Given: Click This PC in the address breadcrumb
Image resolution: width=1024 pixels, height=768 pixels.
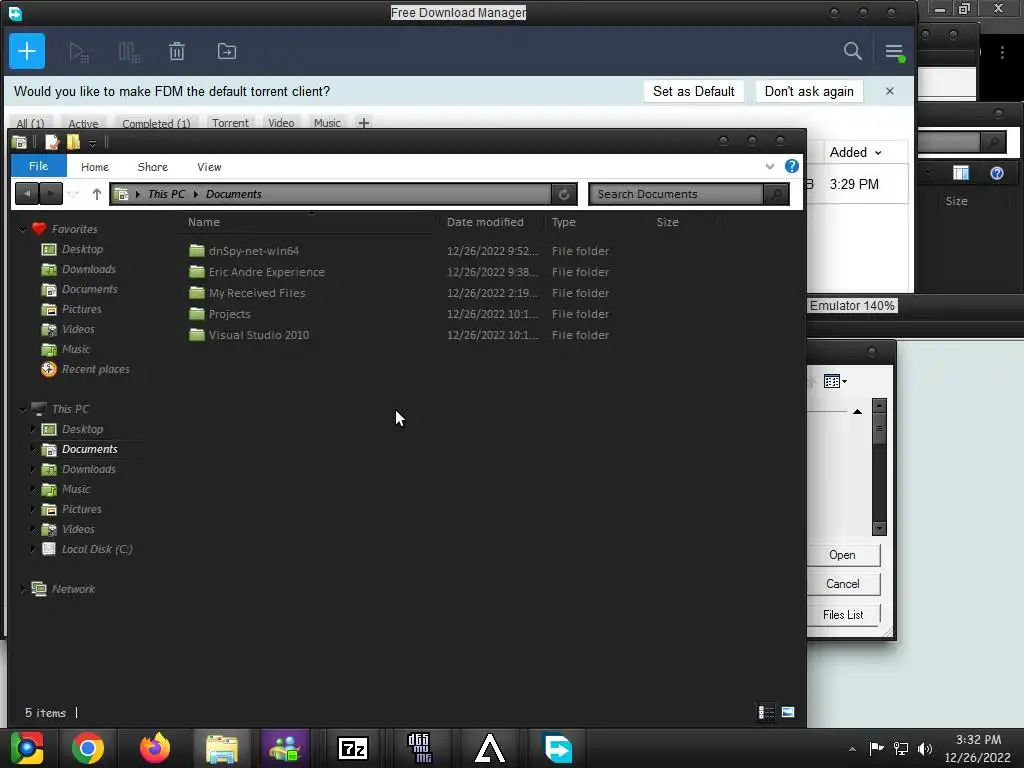Looking at the screenshot, I should (167, 194).
